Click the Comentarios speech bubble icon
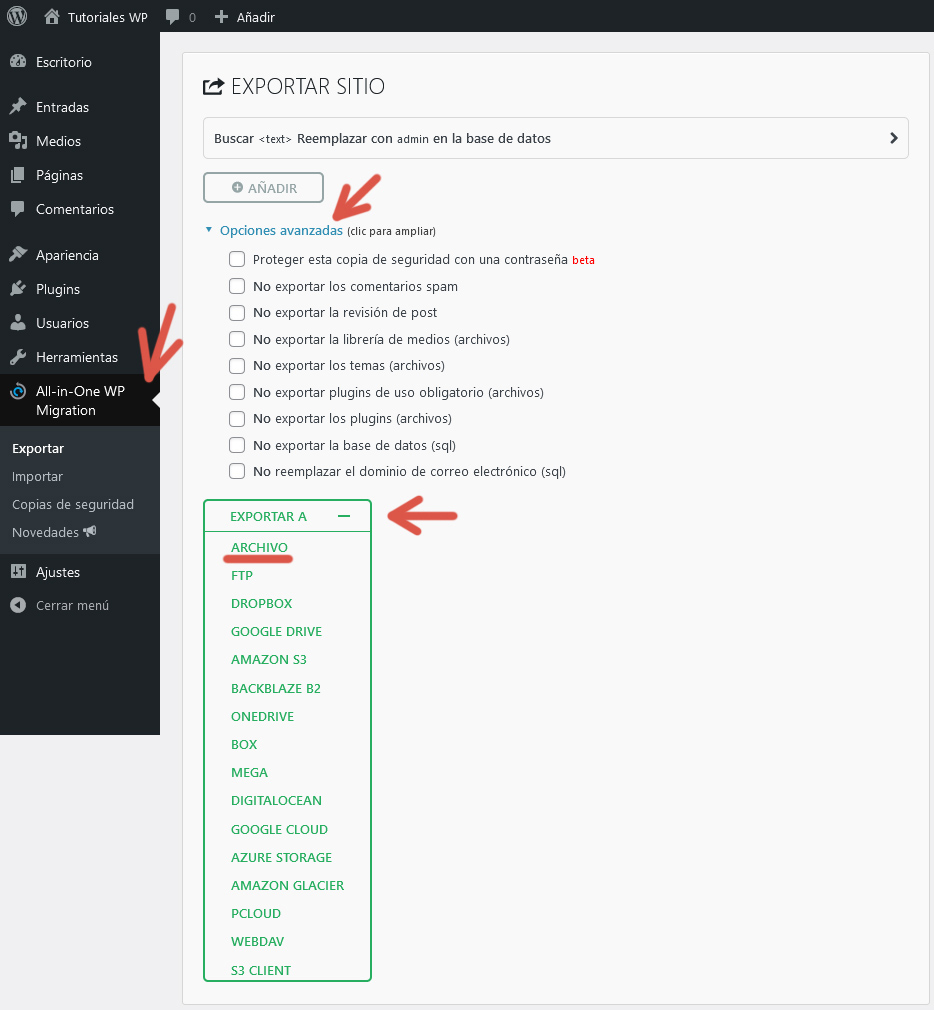Image resolution: width=934 pixels, height=1010 pixels. click(x=18, y=208)
